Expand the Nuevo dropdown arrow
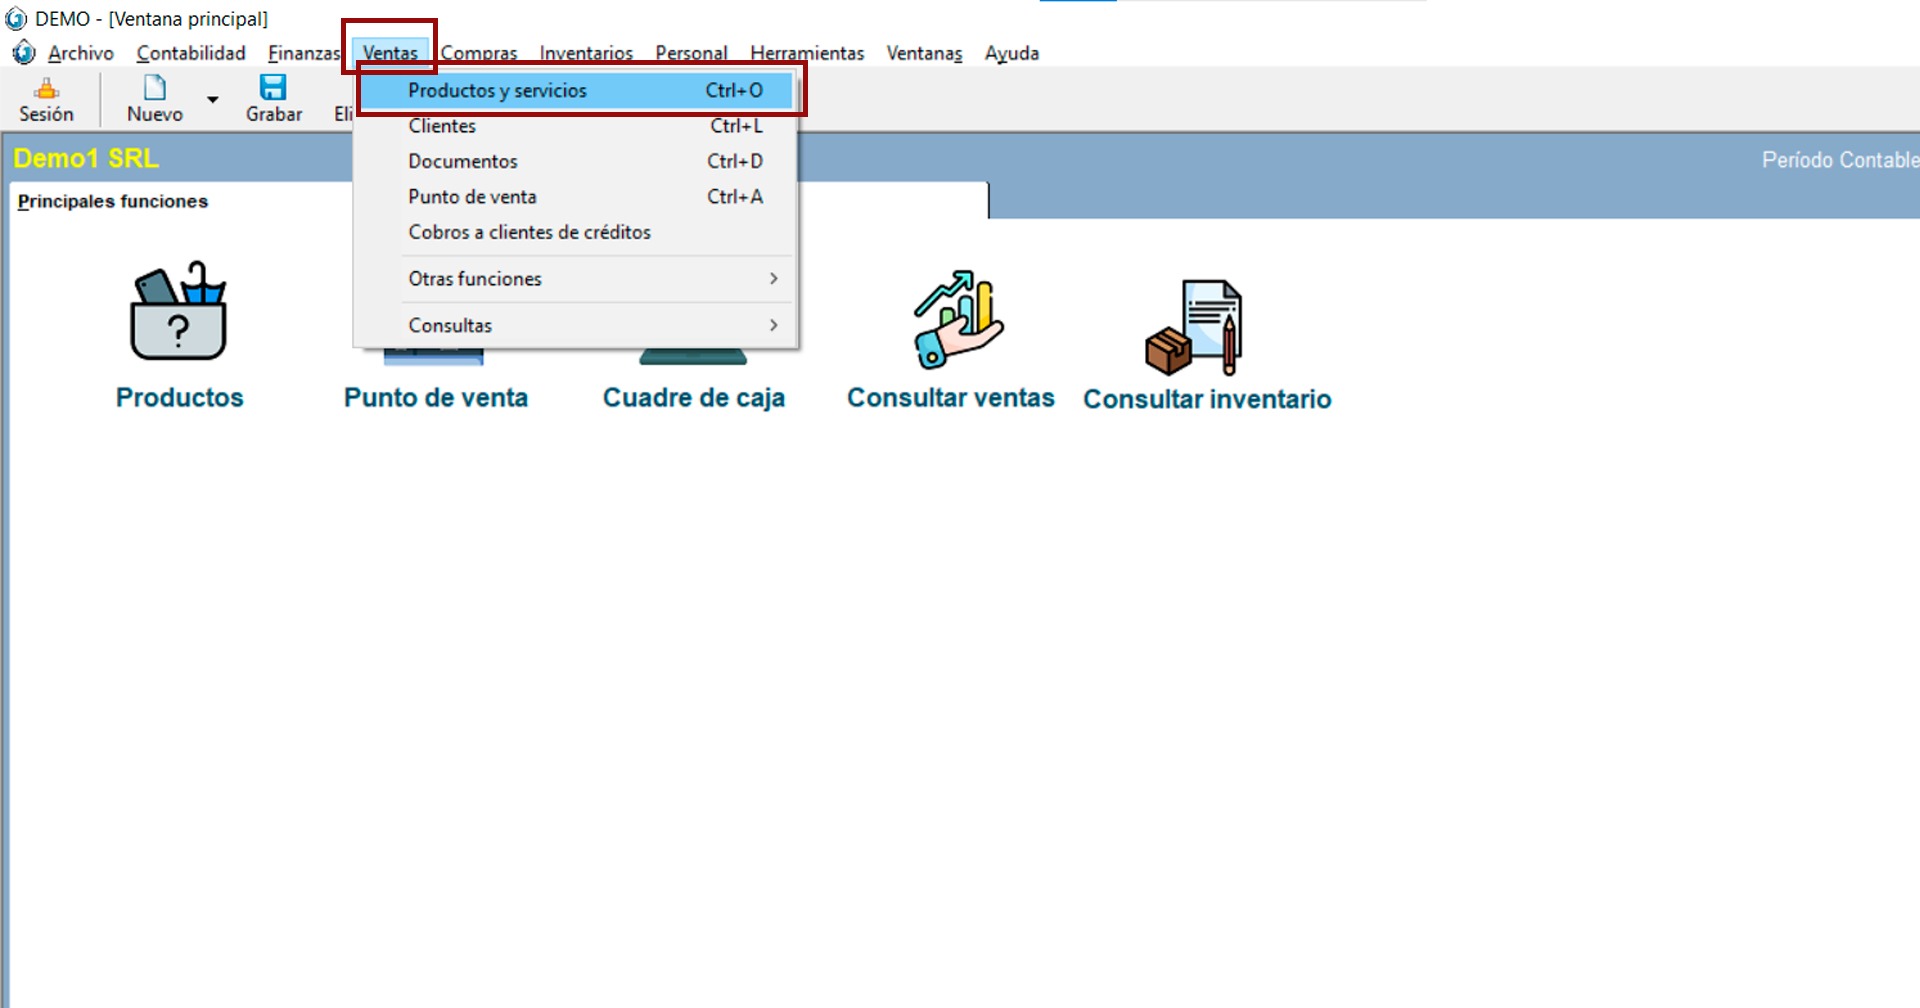 click(x=212, y=100)
